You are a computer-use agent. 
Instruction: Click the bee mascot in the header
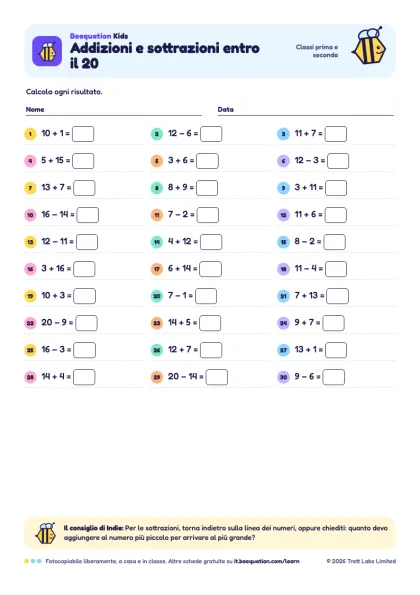pos(369,46)
